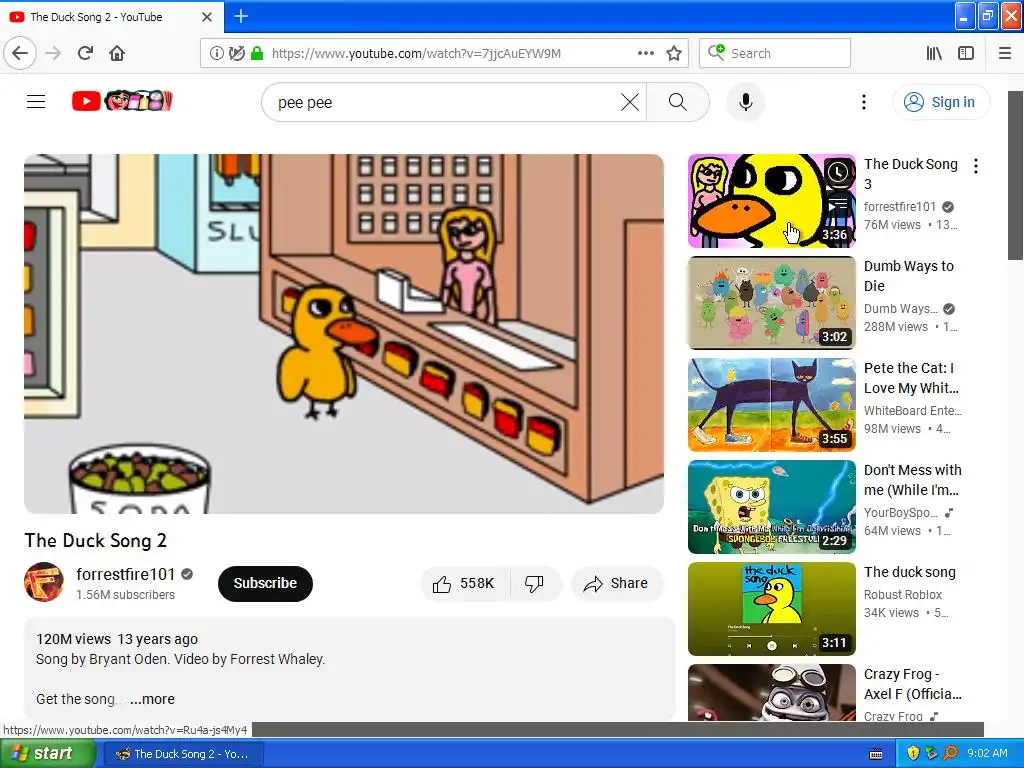Open YouTube settings three-dot menu
Viewport: 1024px width, 768px height.
[x=863, y=102]
